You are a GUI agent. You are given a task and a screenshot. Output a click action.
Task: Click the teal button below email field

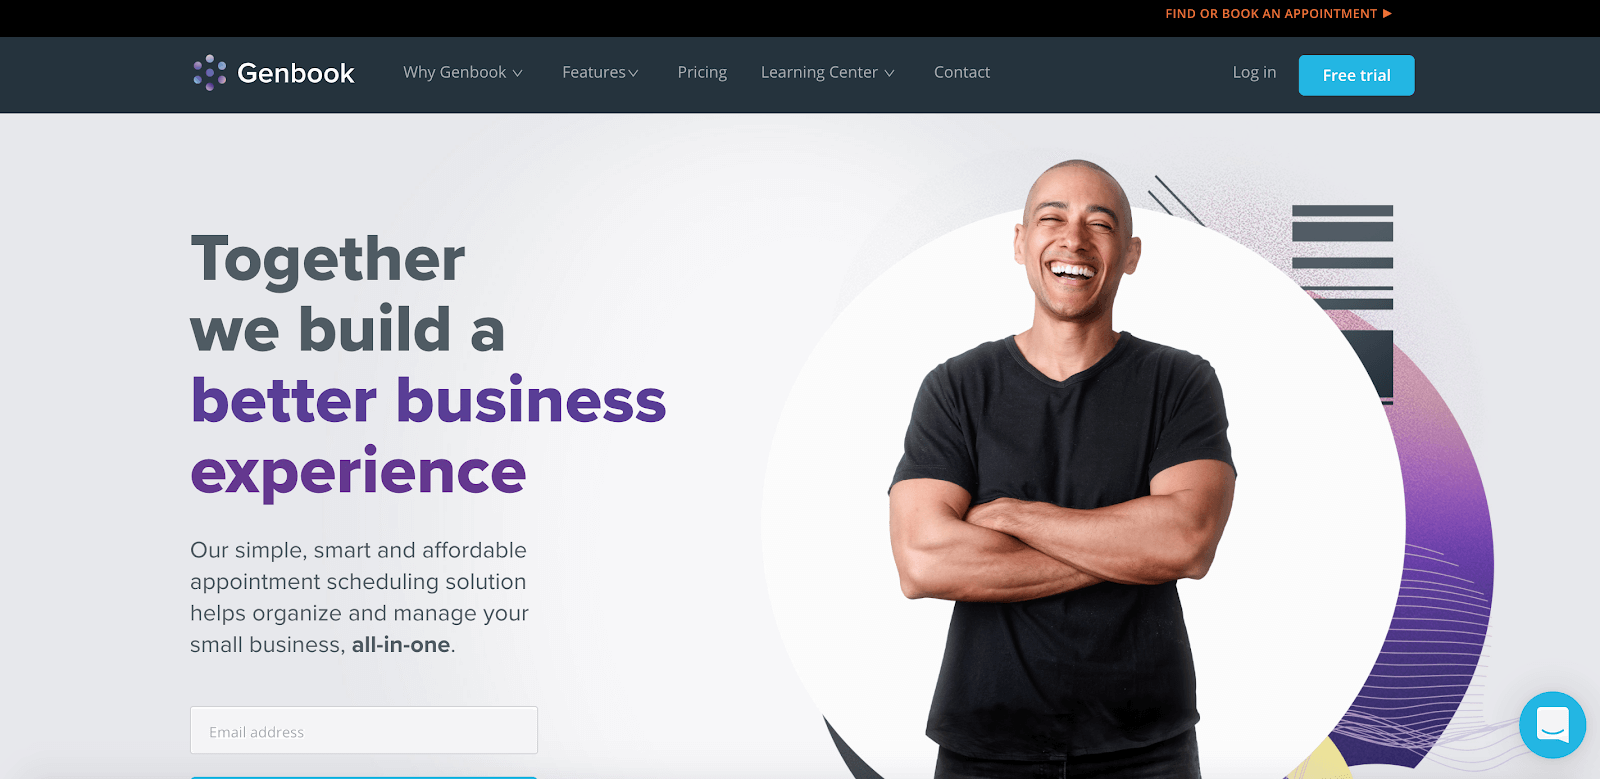364,777
